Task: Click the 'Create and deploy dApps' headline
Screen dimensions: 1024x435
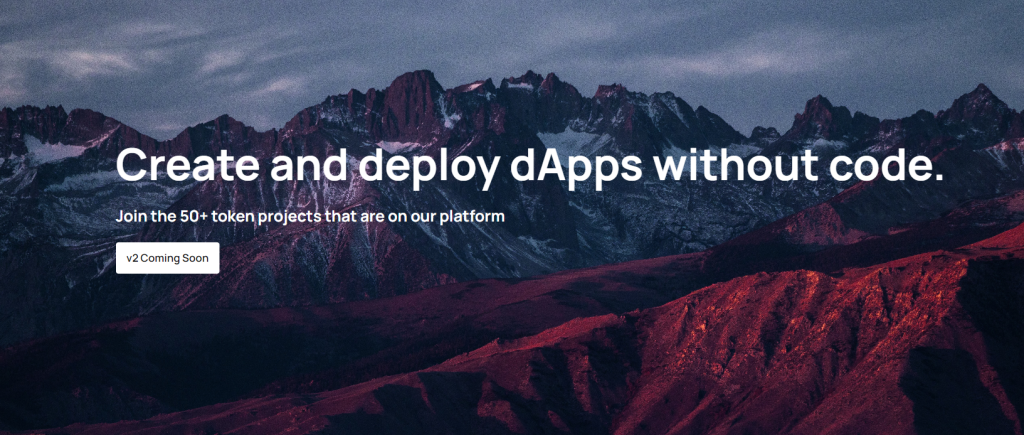Action: (x=530, y=165)
